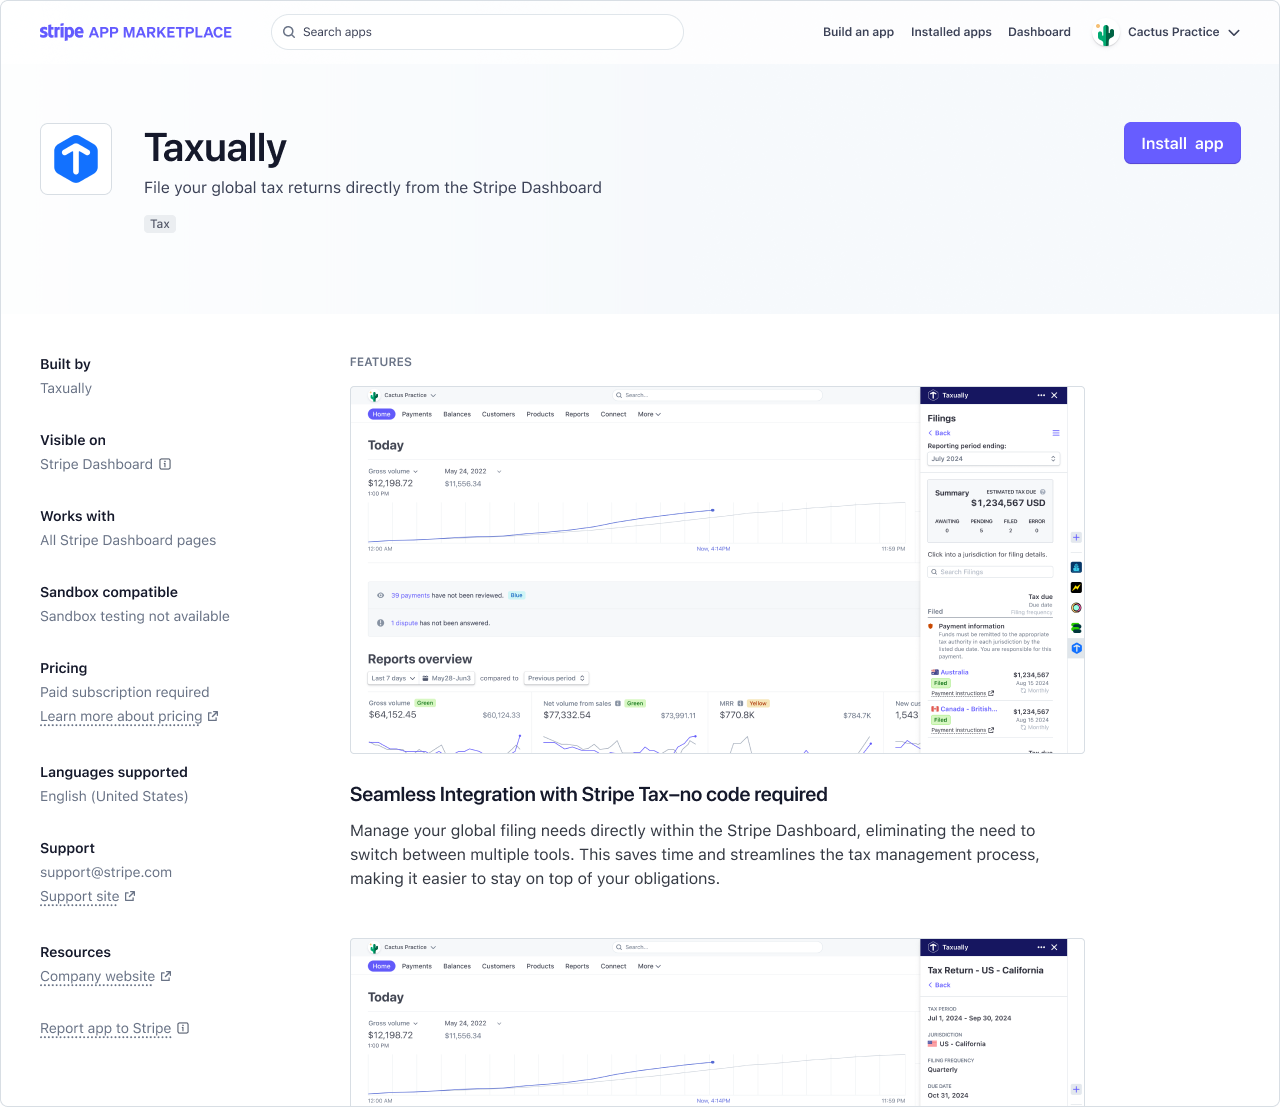Click the FEATURES section label
Image resolution: width=1280 pixels, height=1107 pixels.
[381, 362]
